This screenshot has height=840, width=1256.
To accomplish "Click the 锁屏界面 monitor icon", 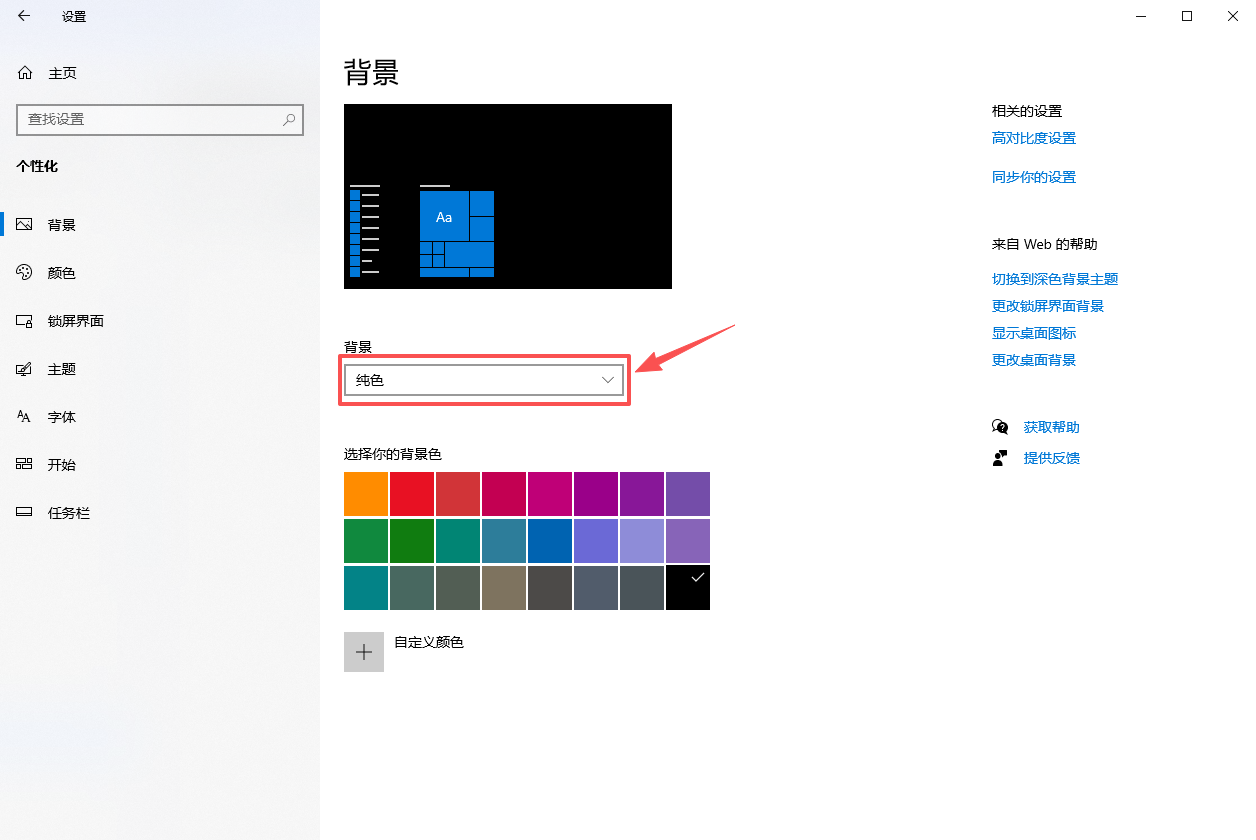I will [25, 321].
